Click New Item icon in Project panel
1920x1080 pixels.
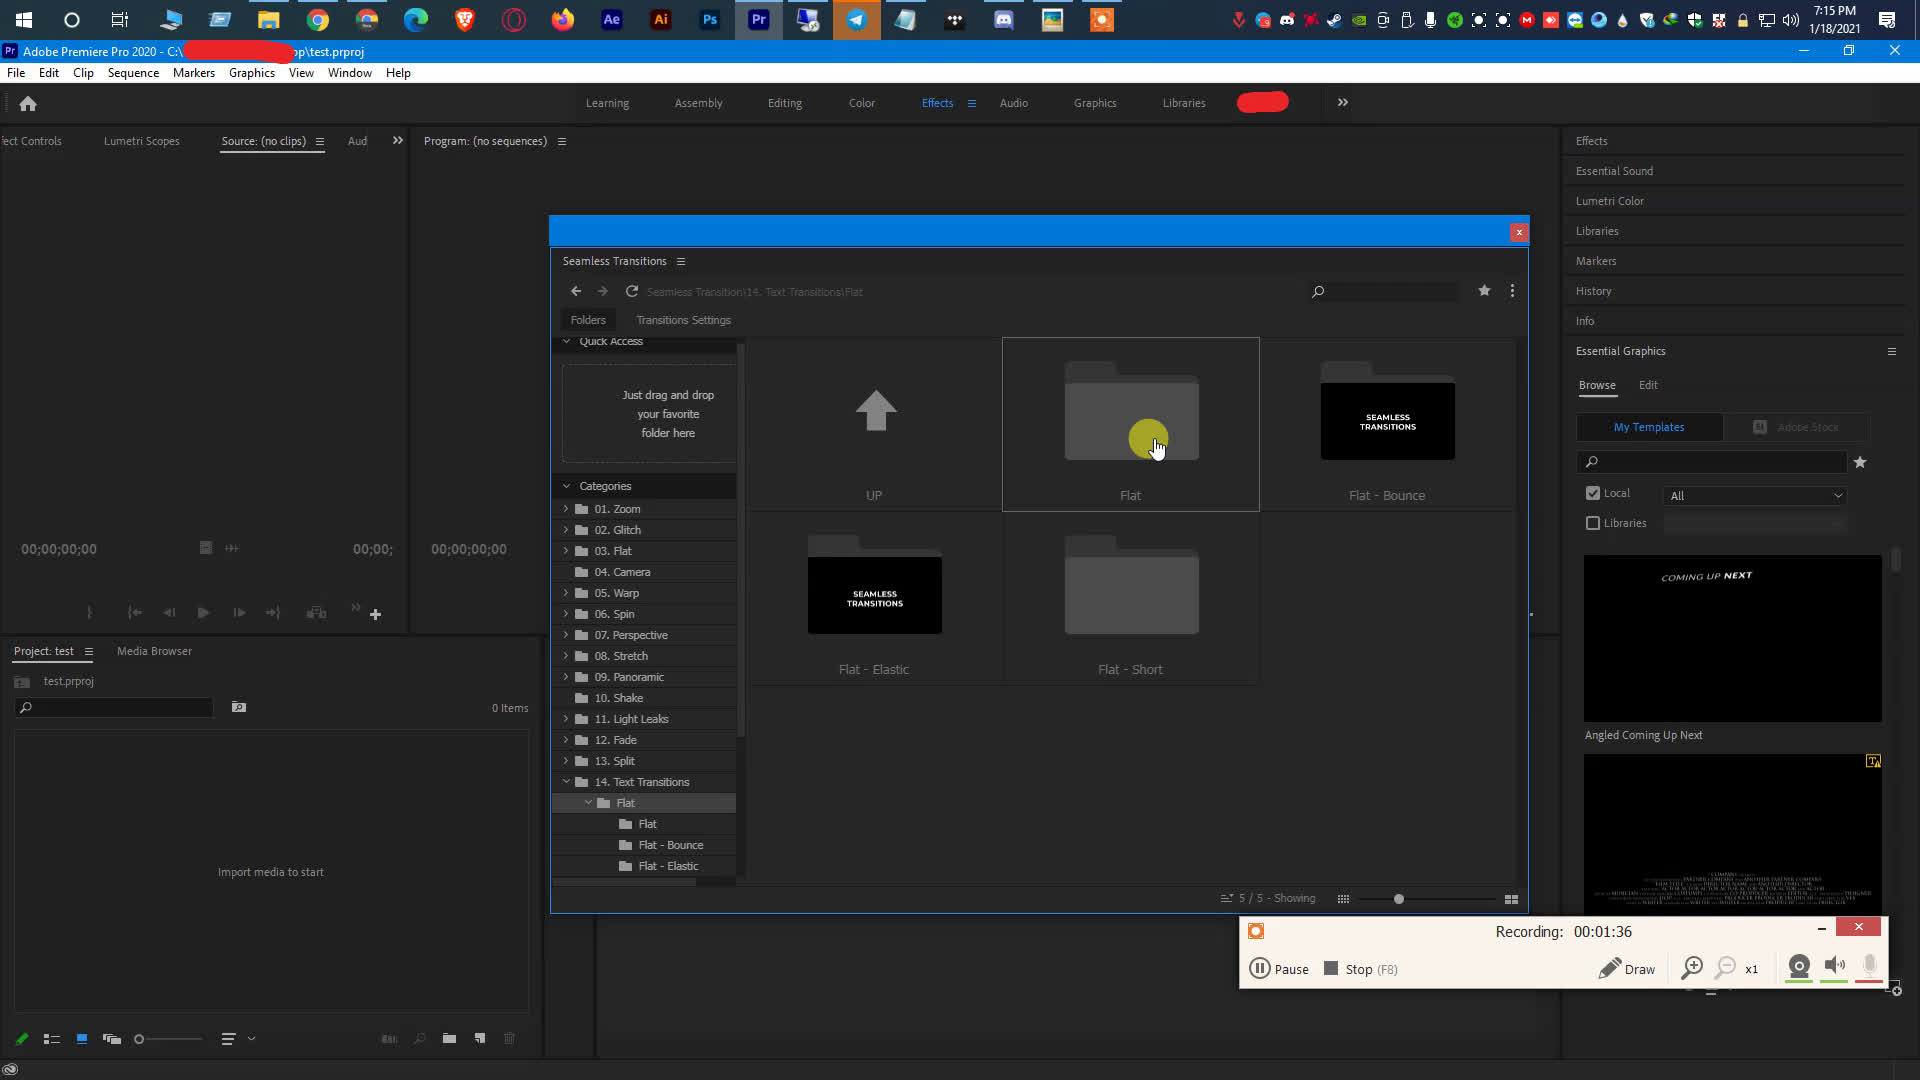point(480,1039)
